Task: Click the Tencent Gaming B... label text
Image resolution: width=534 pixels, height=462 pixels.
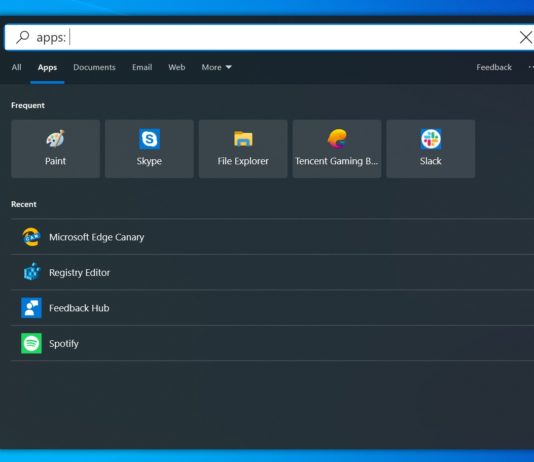Action: click(336, 161)
